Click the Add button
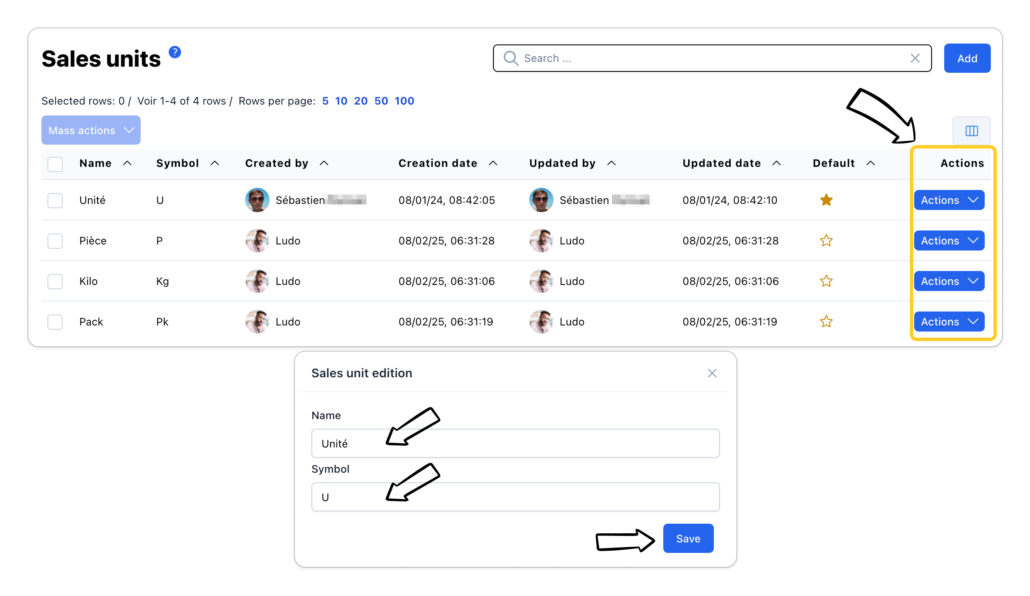 [x=966, y=58]
